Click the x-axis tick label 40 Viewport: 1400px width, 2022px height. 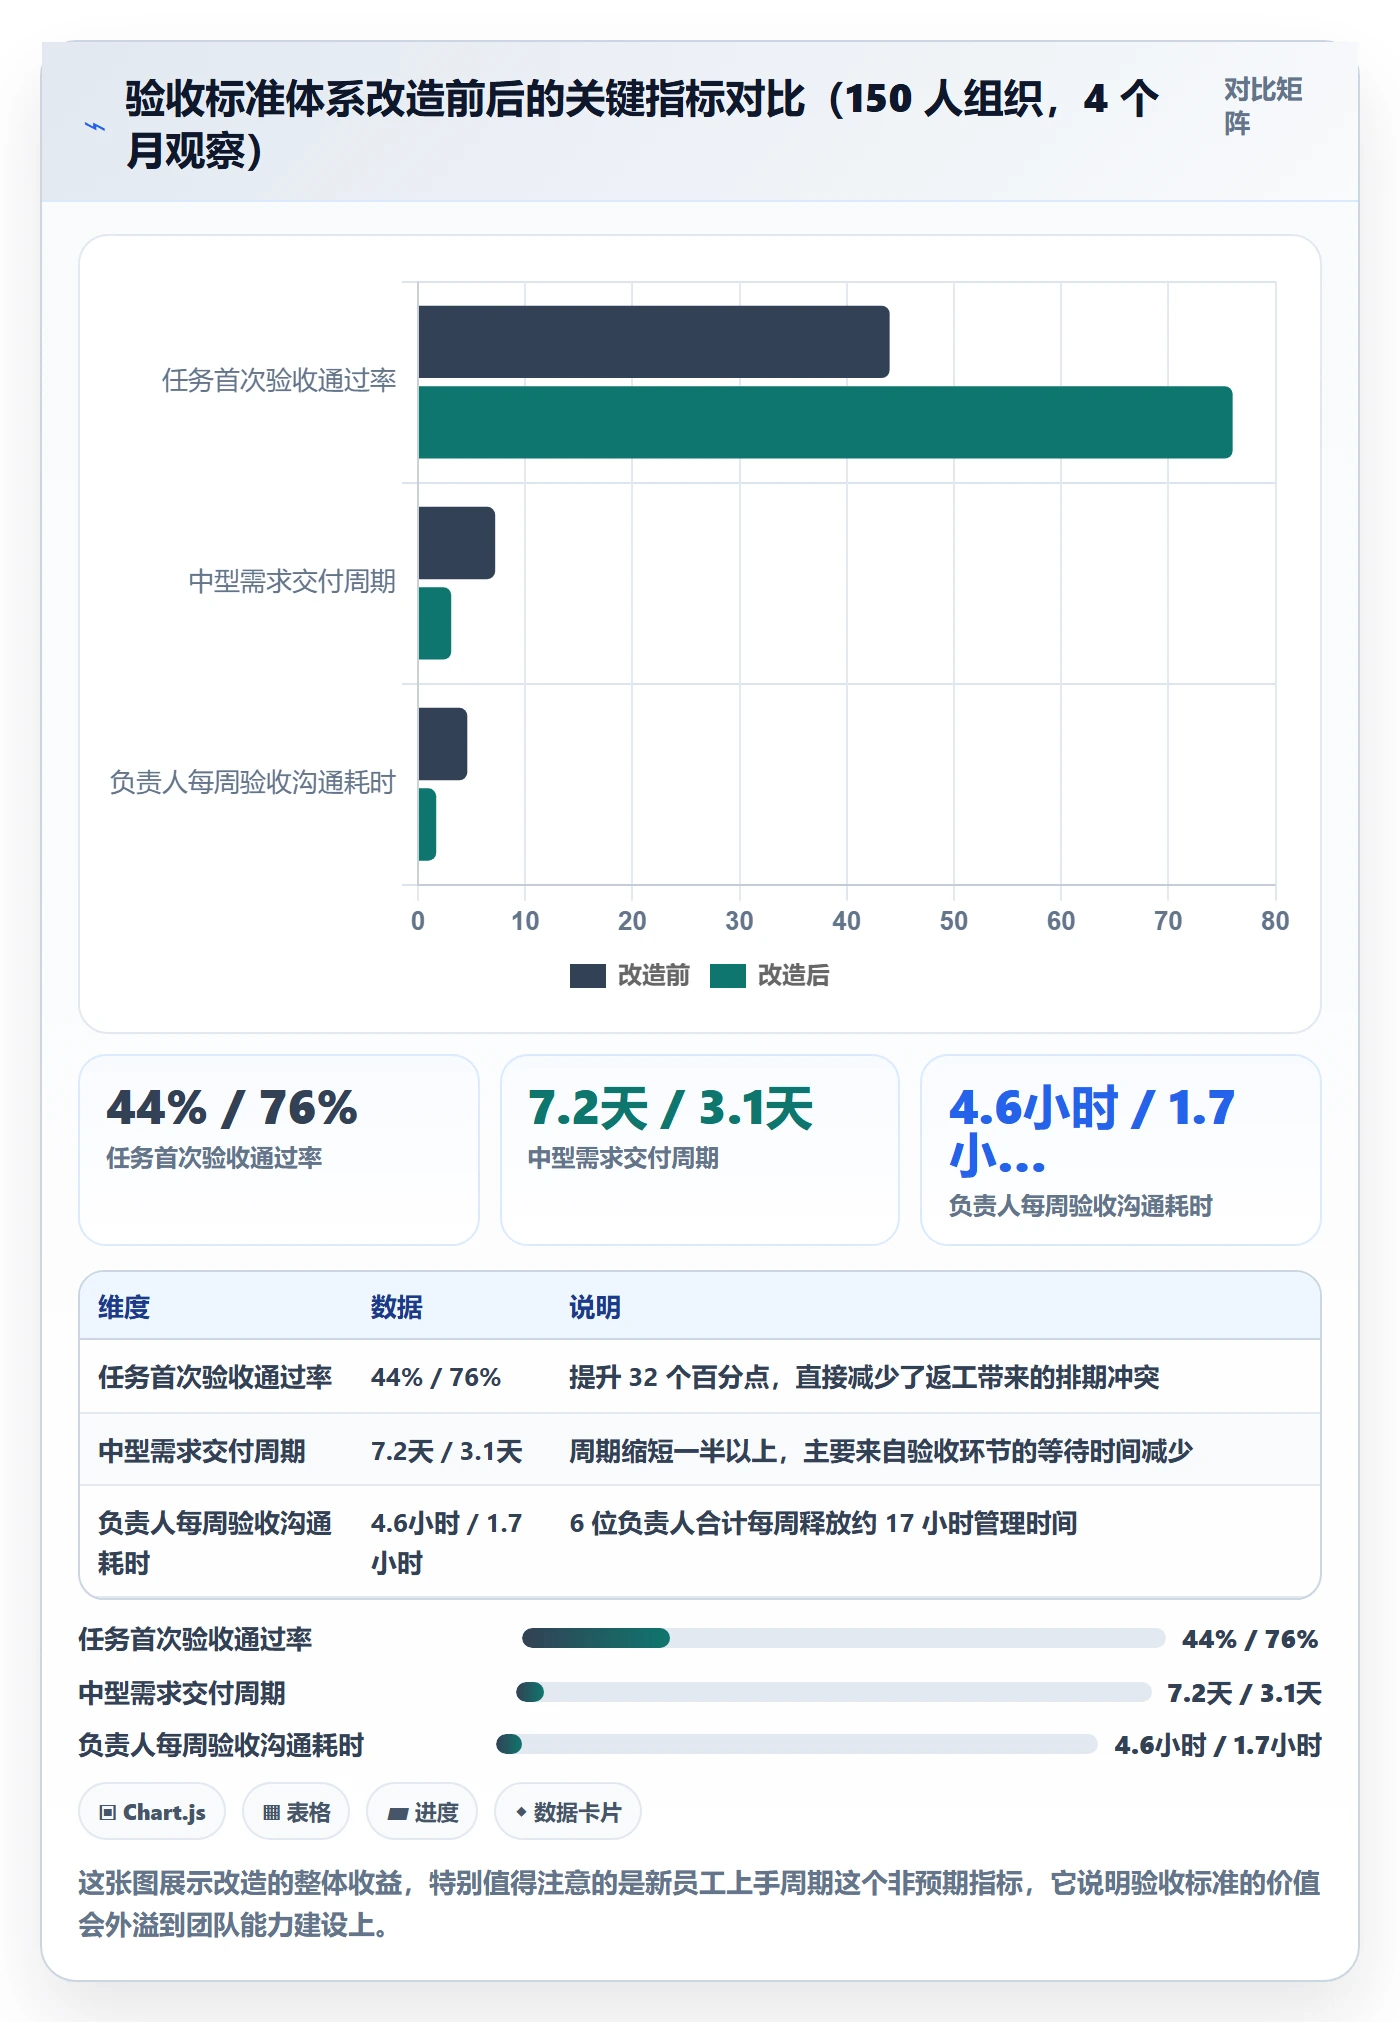coord(846,921)
